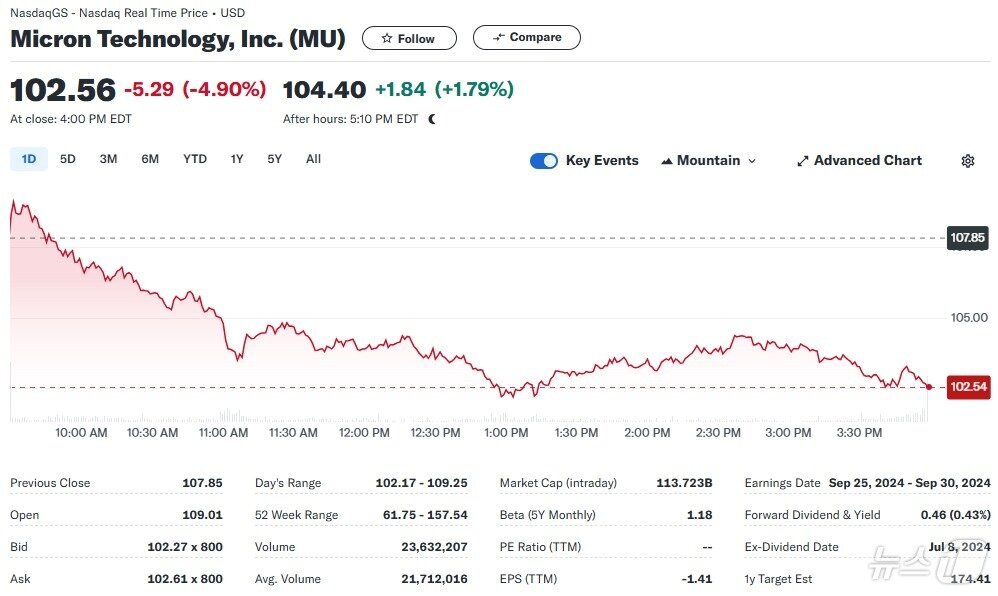Toggle the Key Events switch
Viewport: 998px width, 596px height.
[544, 161]
